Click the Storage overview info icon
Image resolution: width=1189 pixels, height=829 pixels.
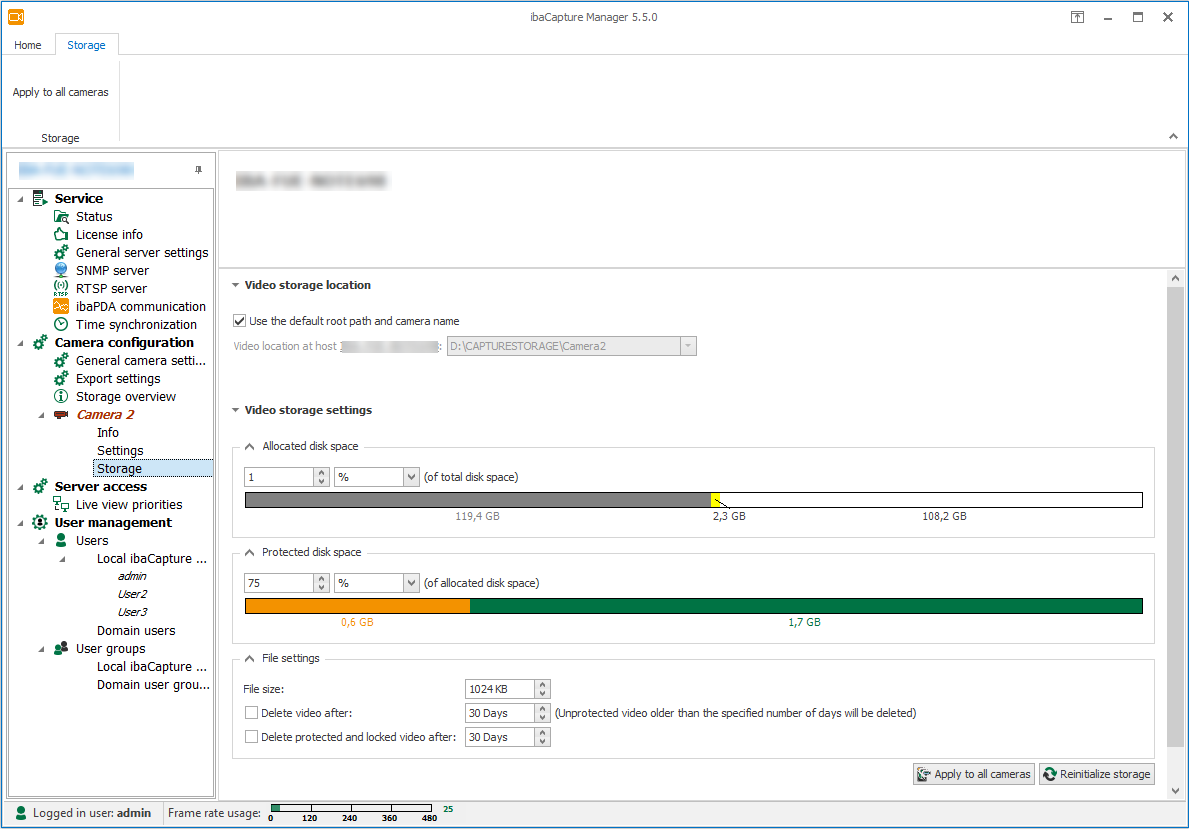[x=61, y=397]
